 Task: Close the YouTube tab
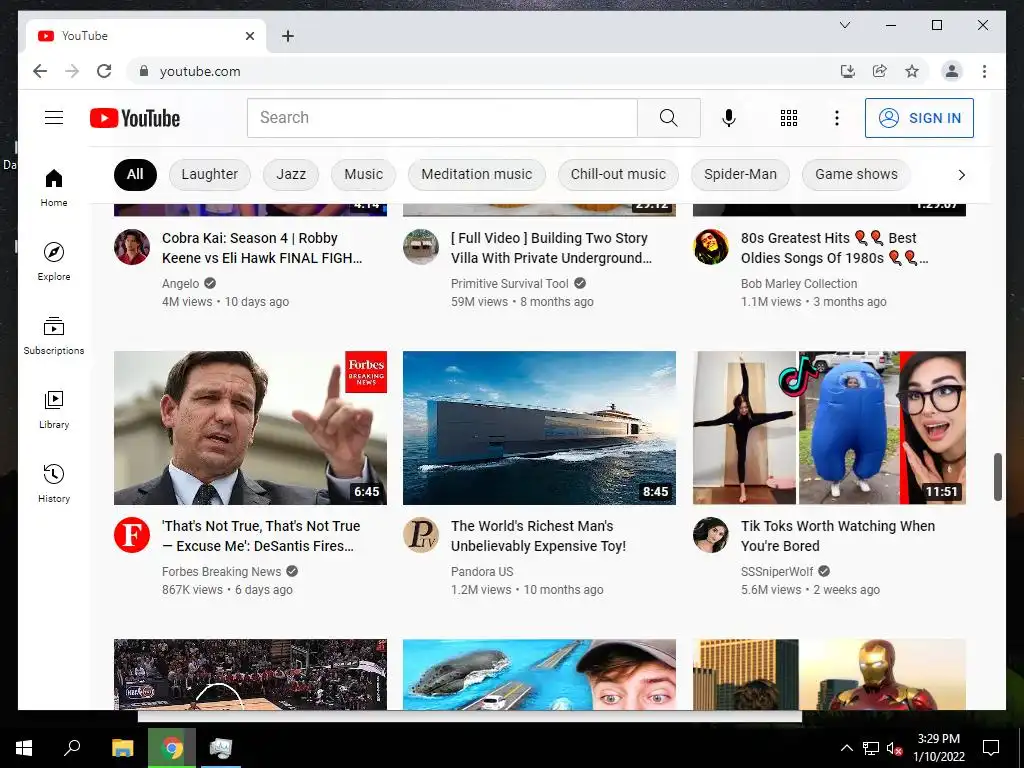coord(250,36)
